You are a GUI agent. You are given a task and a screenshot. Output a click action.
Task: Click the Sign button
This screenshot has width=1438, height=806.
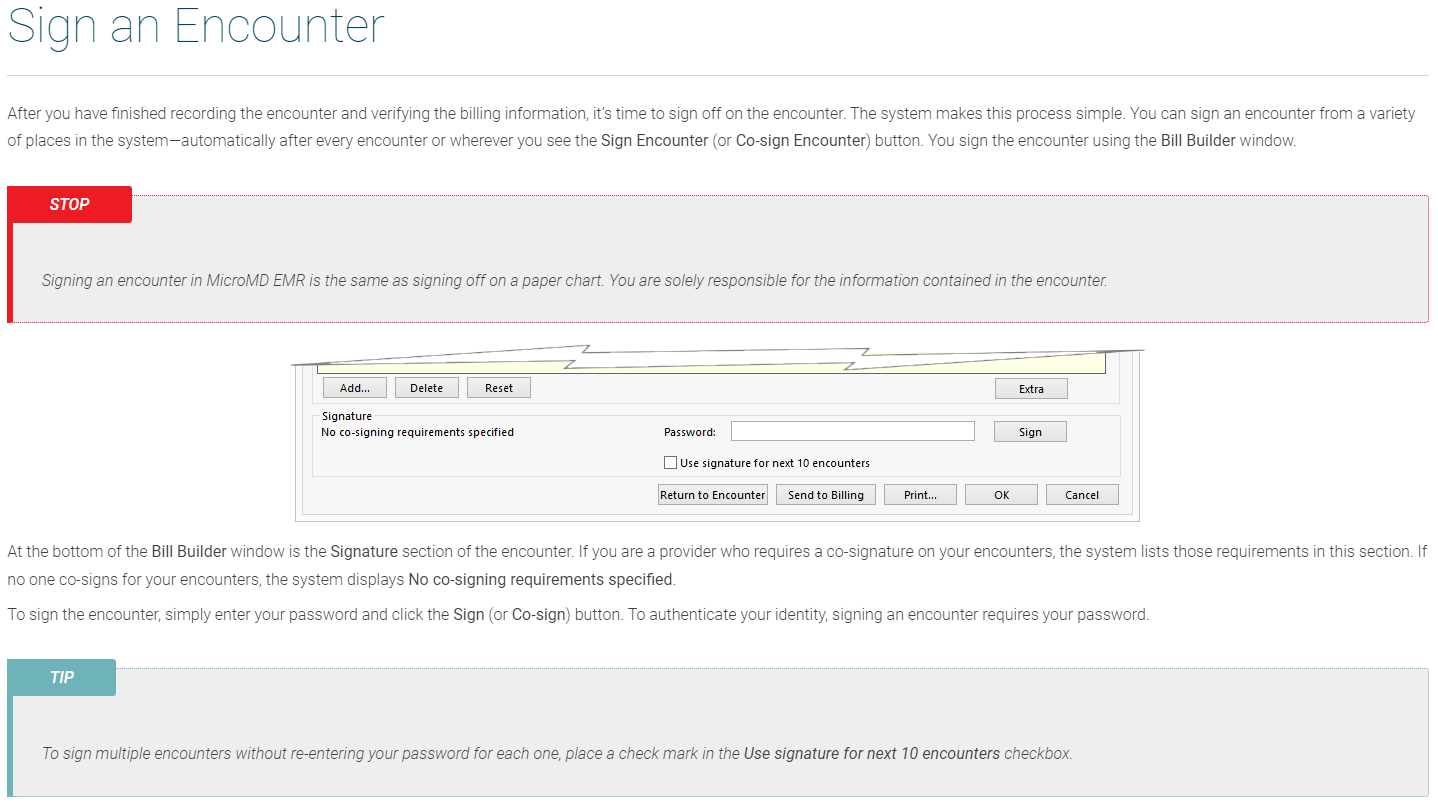1030,432
